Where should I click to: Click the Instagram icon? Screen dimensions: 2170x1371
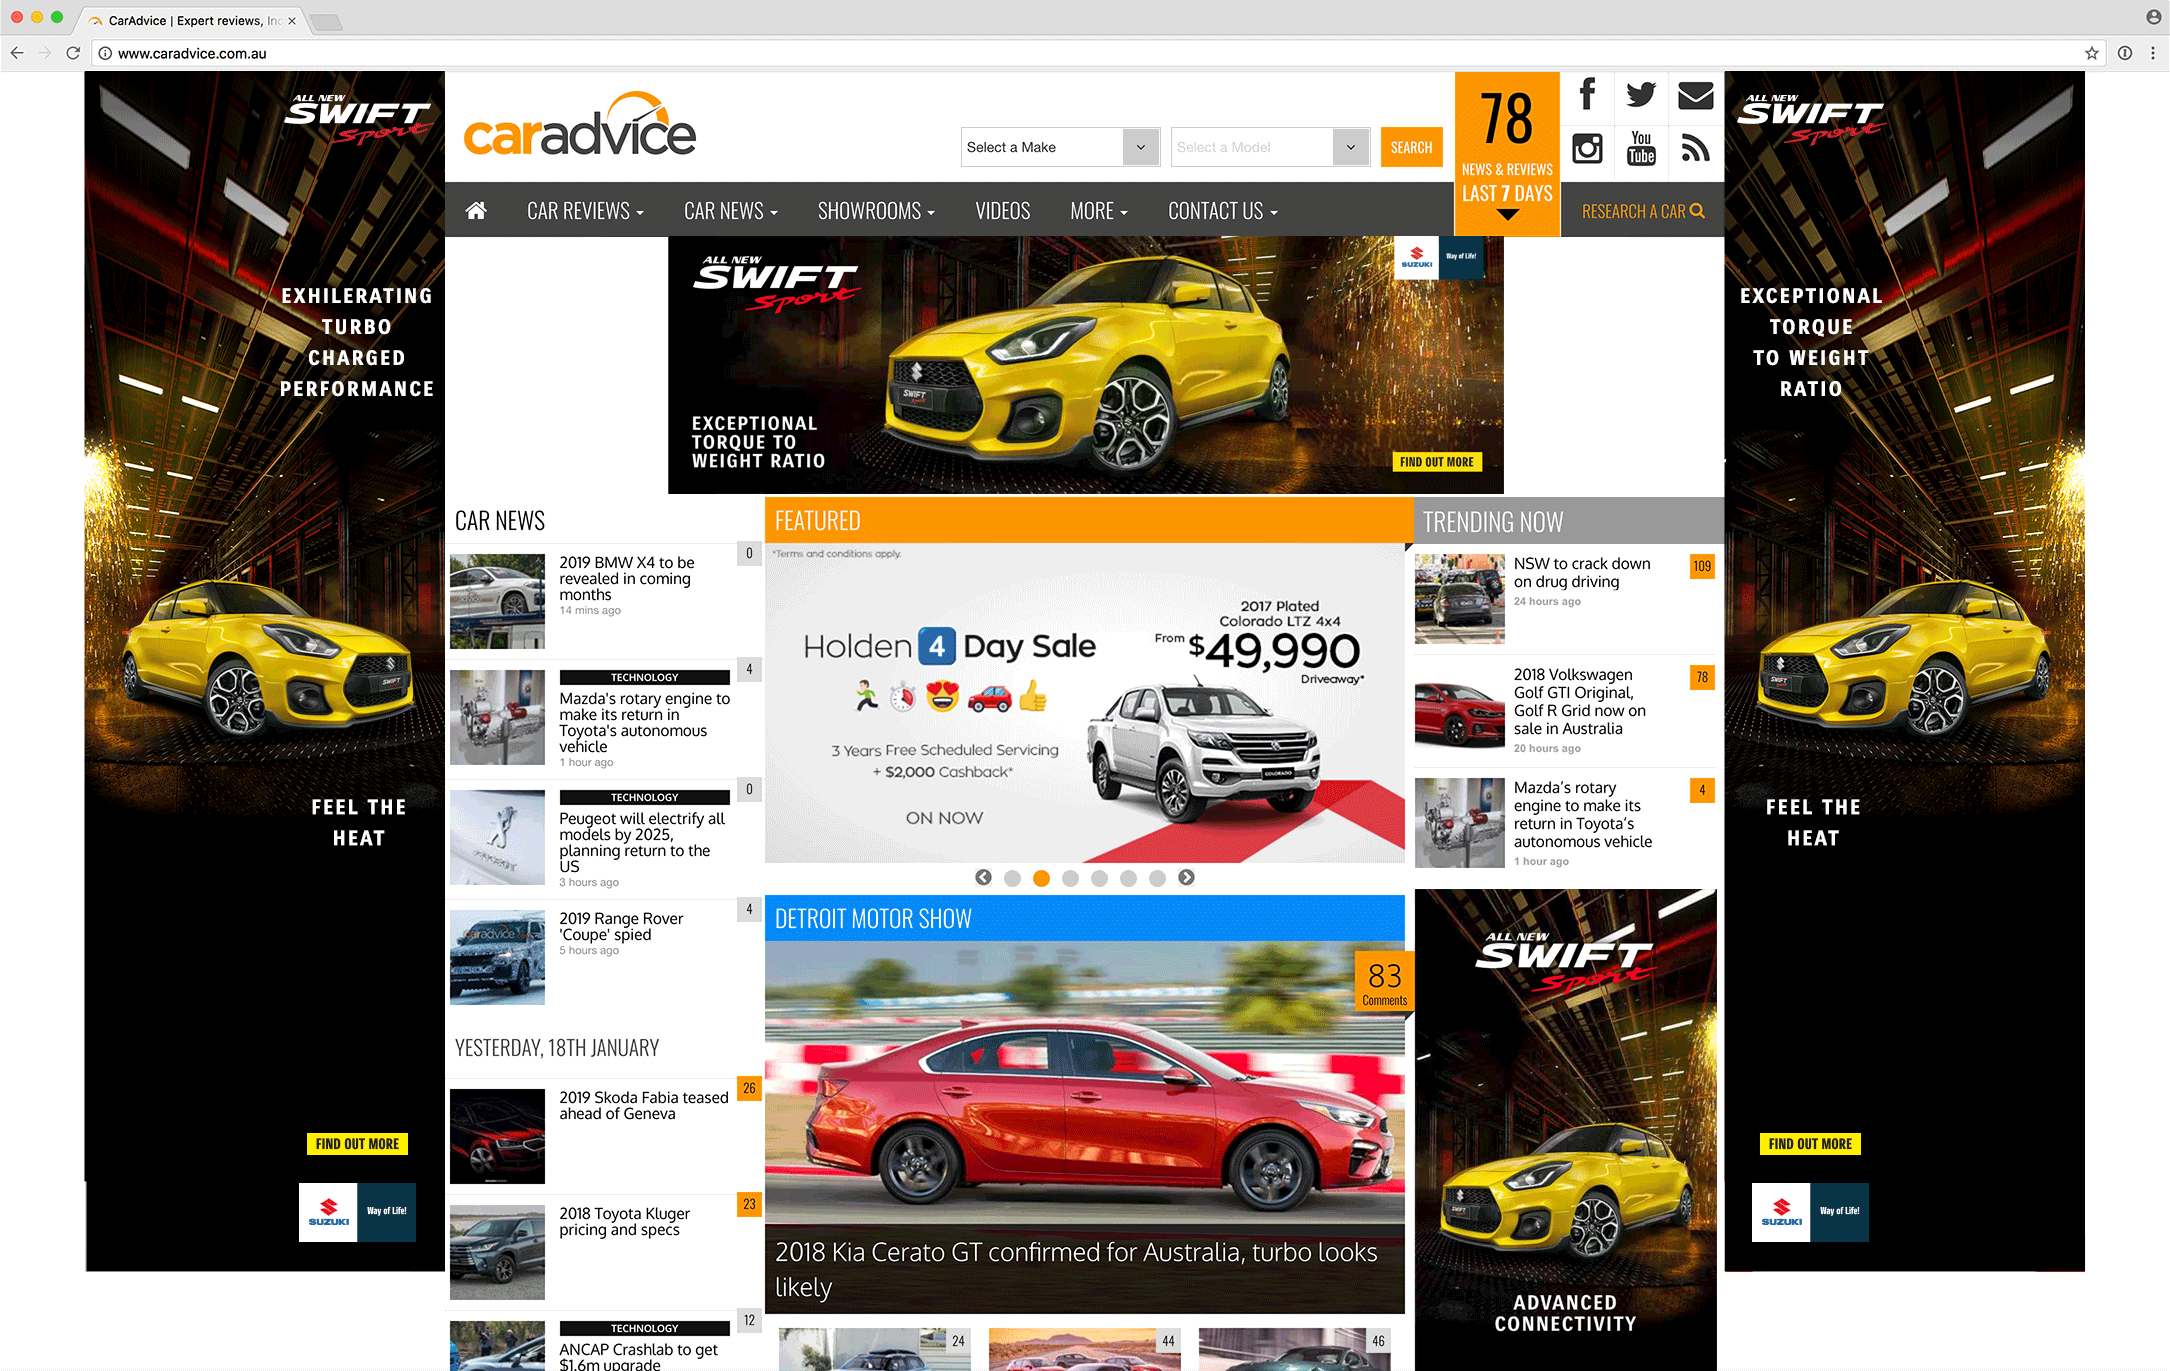click(x=1586, y=150)
